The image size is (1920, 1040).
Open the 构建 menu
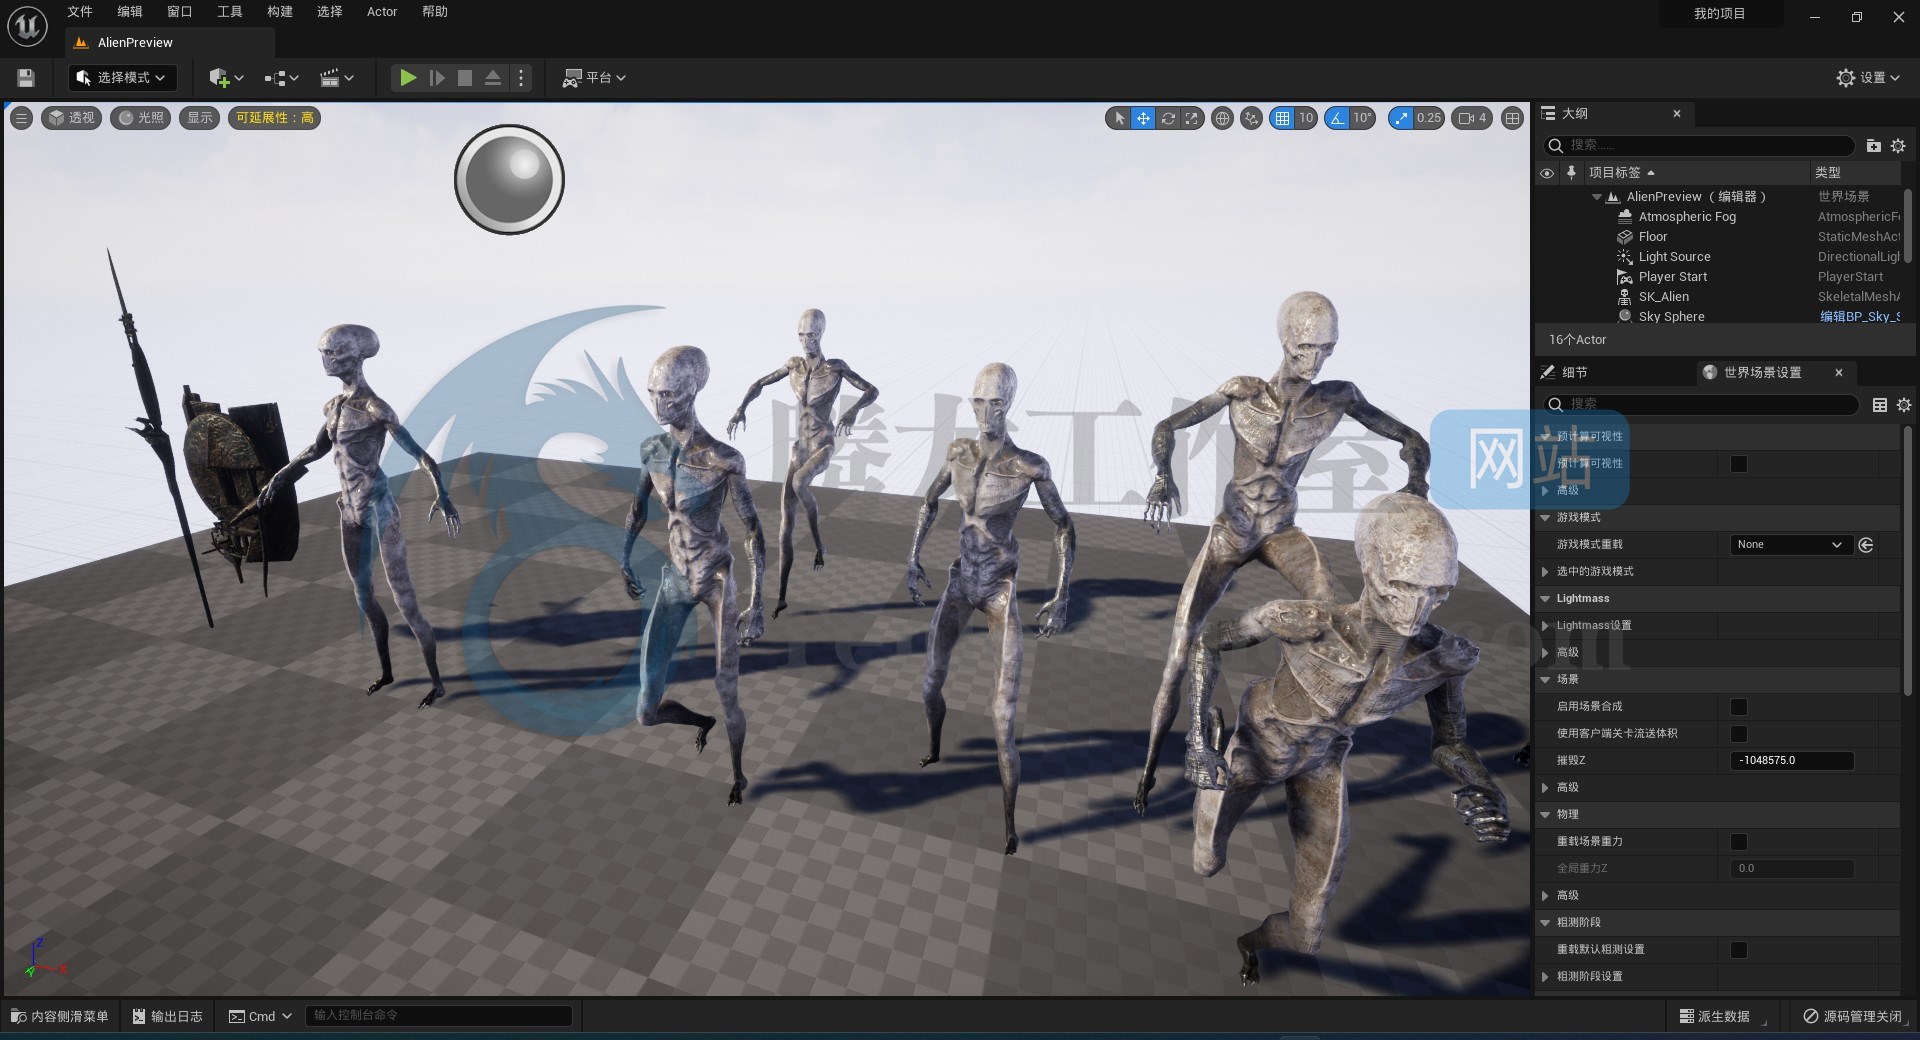point(280,12)
